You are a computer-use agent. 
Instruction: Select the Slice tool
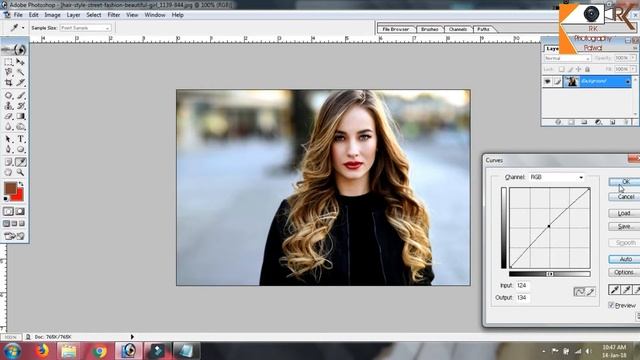tap(20, 82)
